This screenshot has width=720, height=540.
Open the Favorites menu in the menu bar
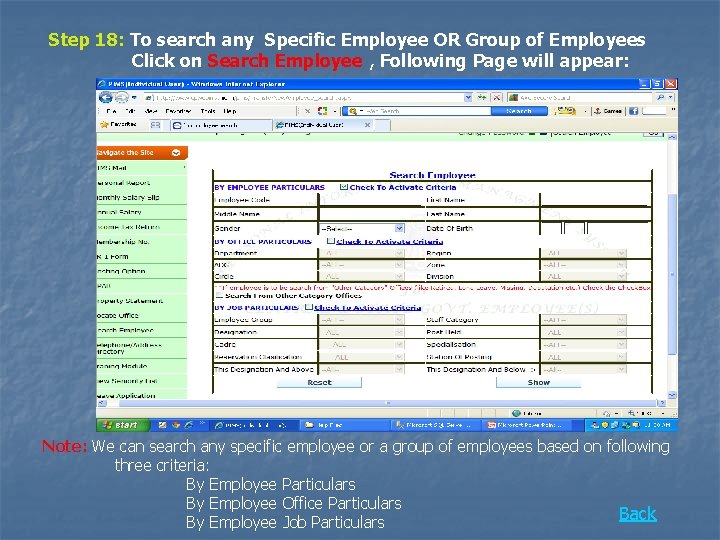click(x=178, y=111)
